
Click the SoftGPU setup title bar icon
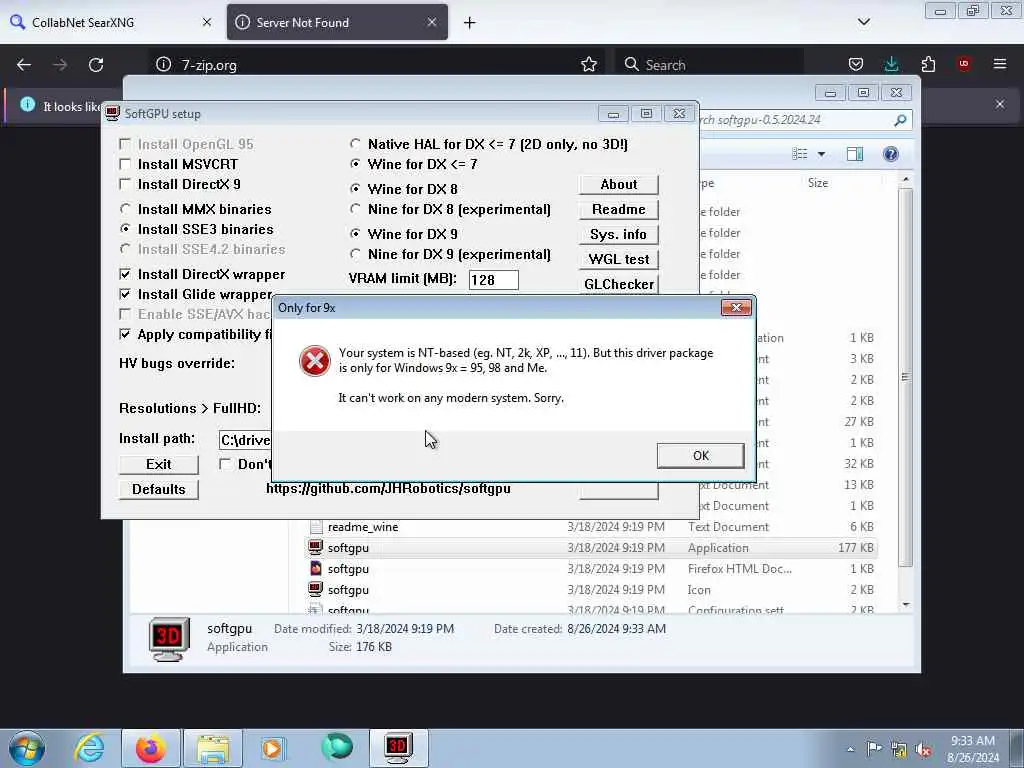click(112, 114)
